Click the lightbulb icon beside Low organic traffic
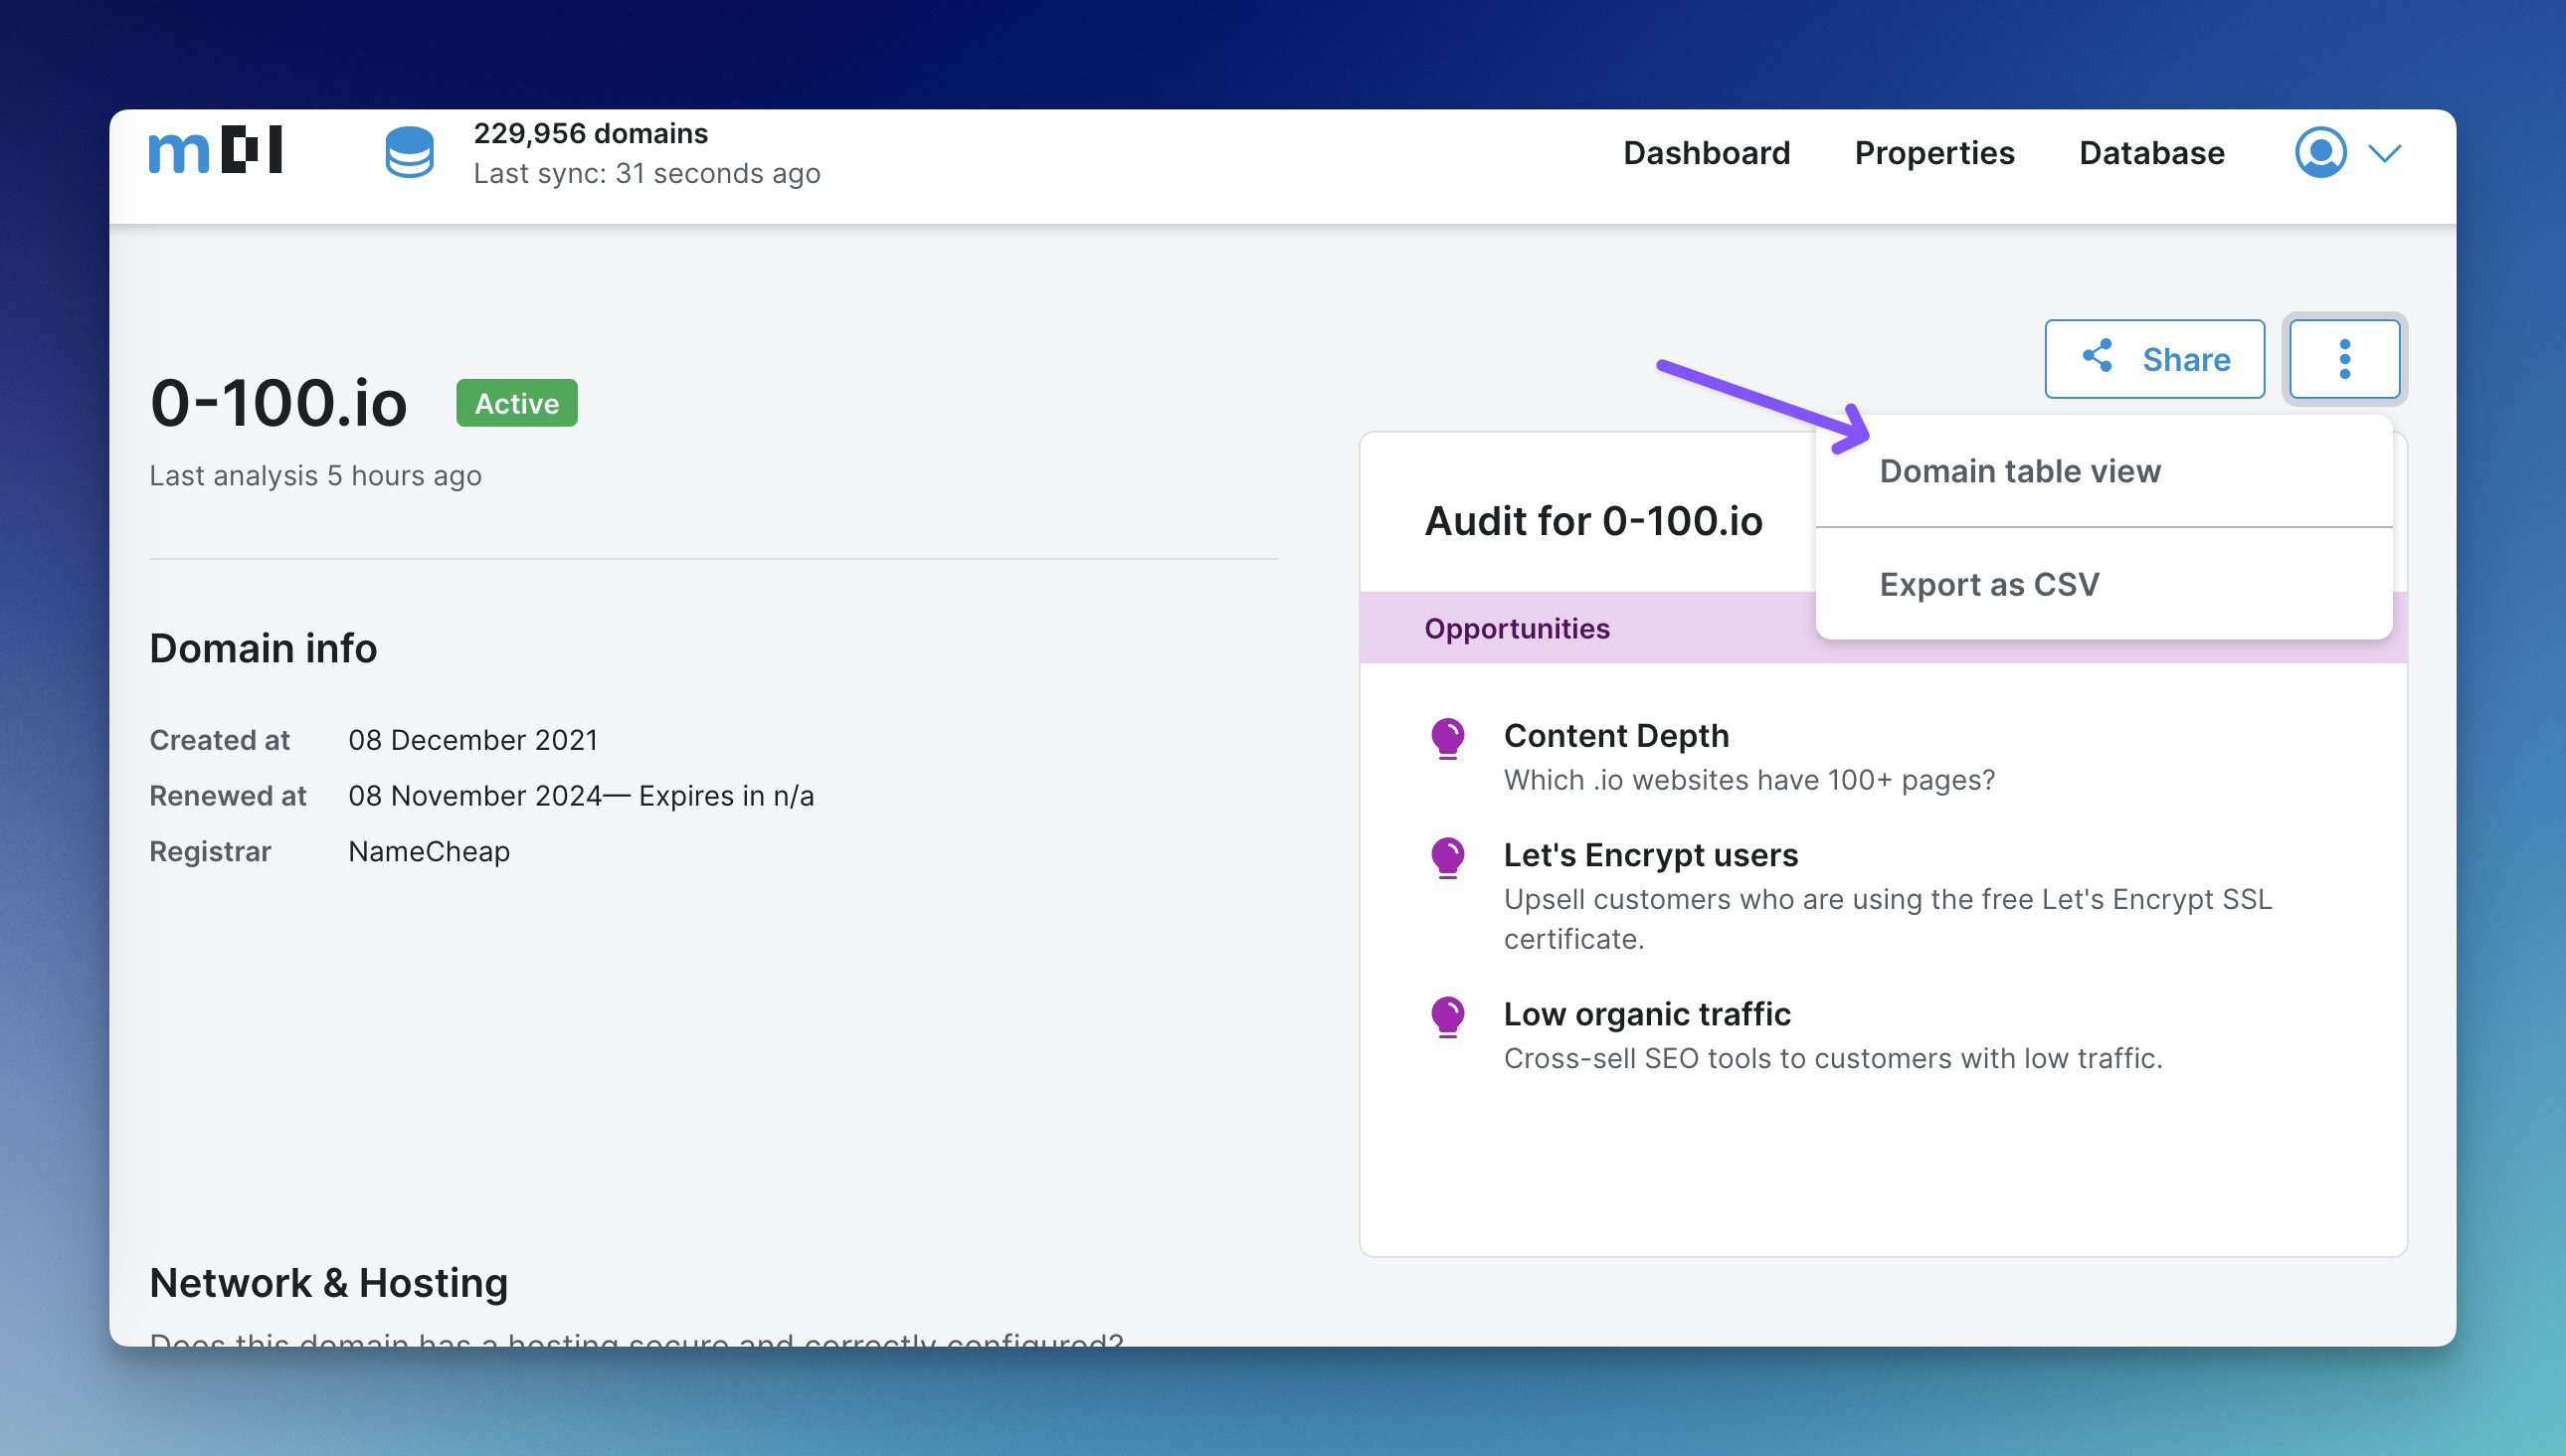 point(1447,1017)
